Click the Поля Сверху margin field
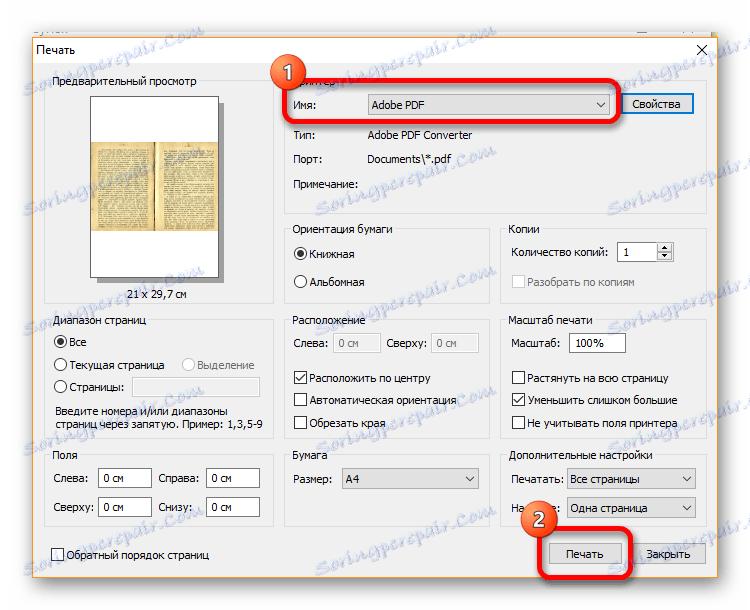 click(x=125, y=507)
